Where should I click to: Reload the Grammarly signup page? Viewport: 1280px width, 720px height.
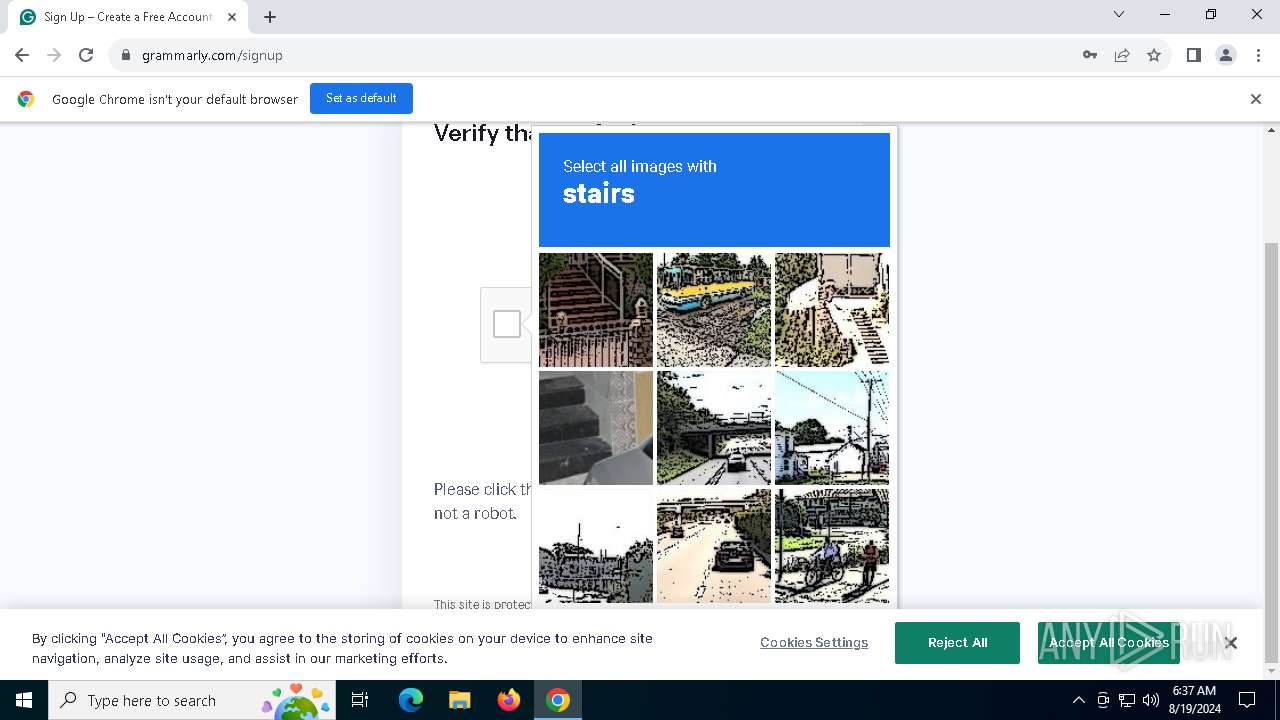86,55
